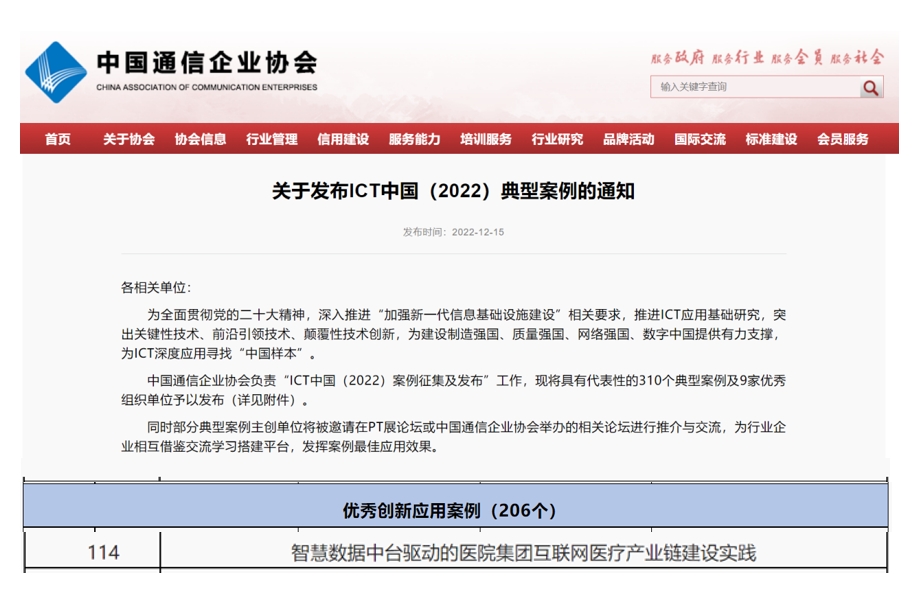914x592 pixels.
Task: Click the slogan 服务政府 服务行业 服务会员 服务社会
Action: 767,58
